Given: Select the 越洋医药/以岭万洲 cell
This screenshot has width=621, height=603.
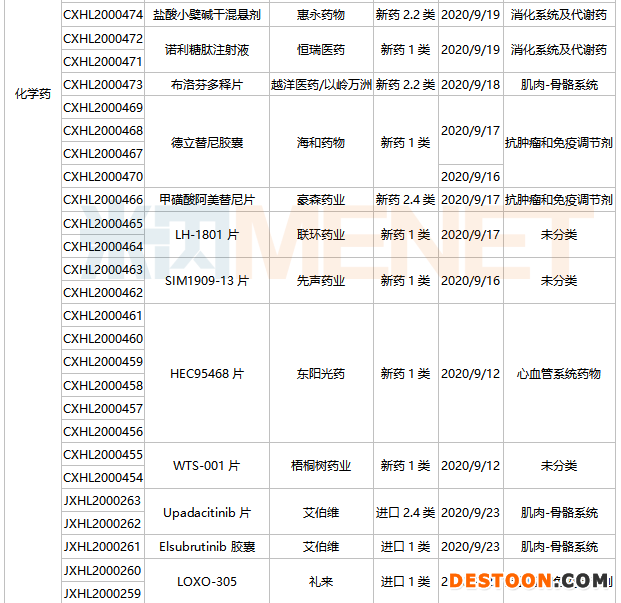Looking at the screenshot, I should tap(321, 85).
